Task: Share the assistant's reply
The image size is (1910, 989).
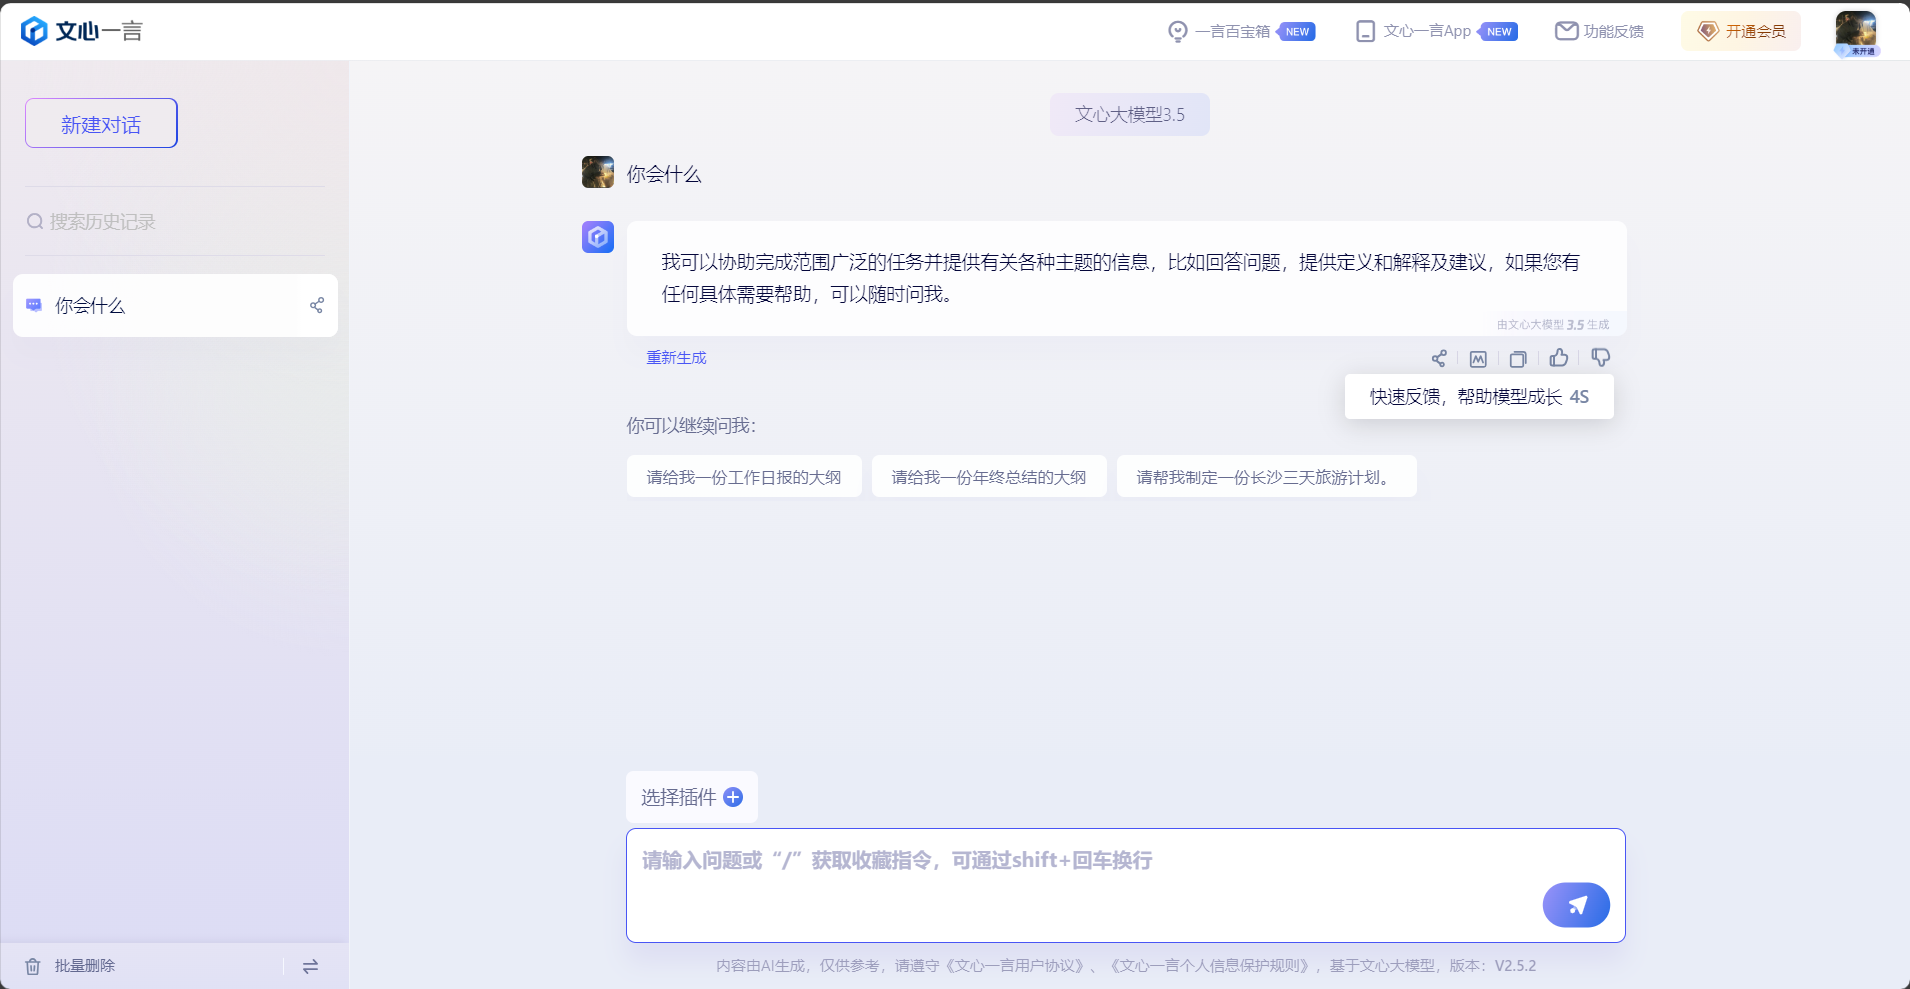Action: tap(1439, 358)
